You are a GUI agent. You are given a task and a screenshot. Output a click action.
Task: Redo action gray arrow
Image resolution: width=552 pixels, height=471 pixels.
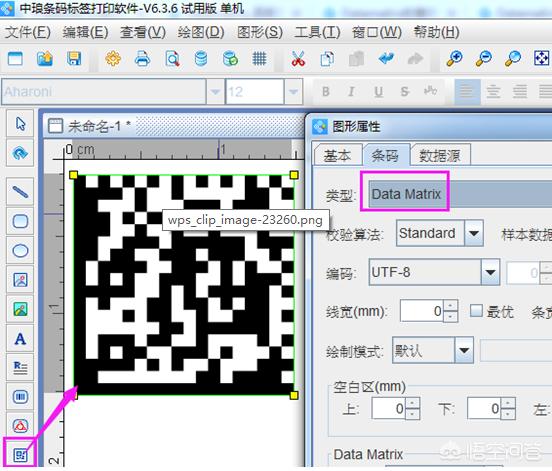(x=415, y=58)
